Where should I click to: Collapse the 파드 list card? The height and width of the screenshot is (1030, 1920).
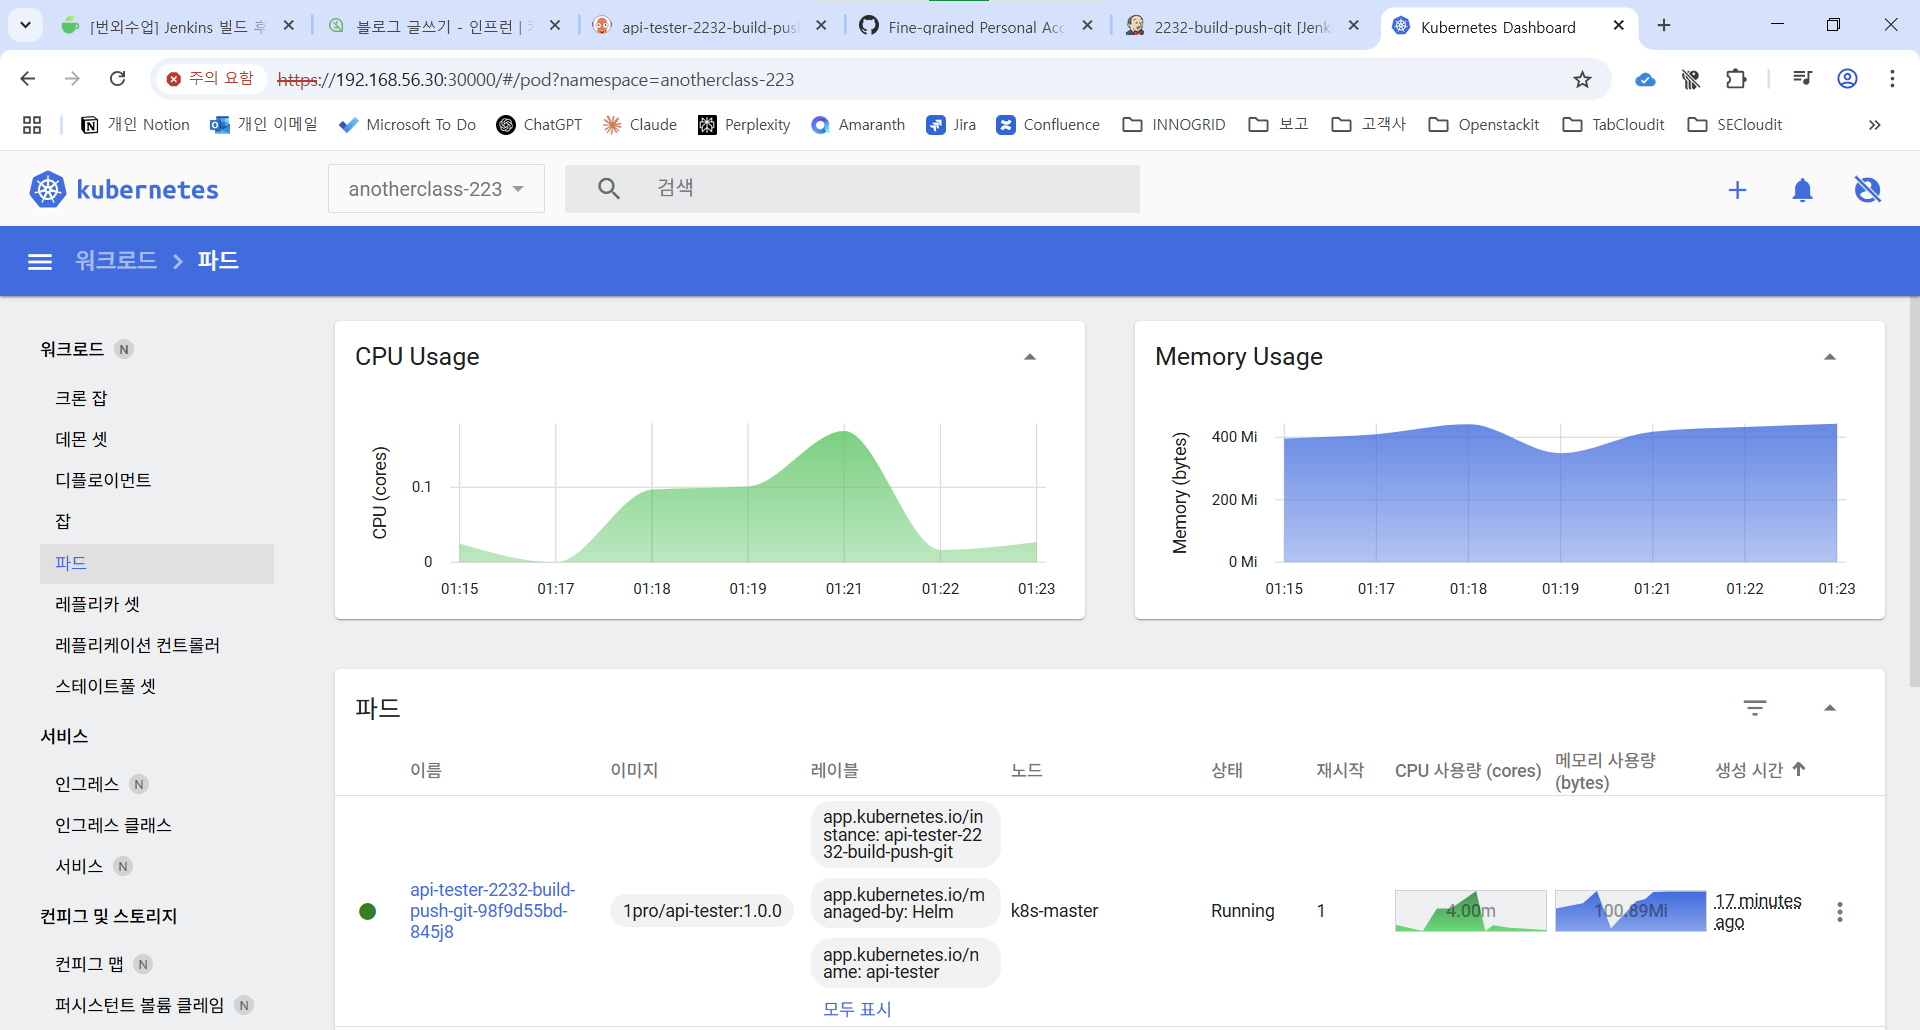point(1830,708)
